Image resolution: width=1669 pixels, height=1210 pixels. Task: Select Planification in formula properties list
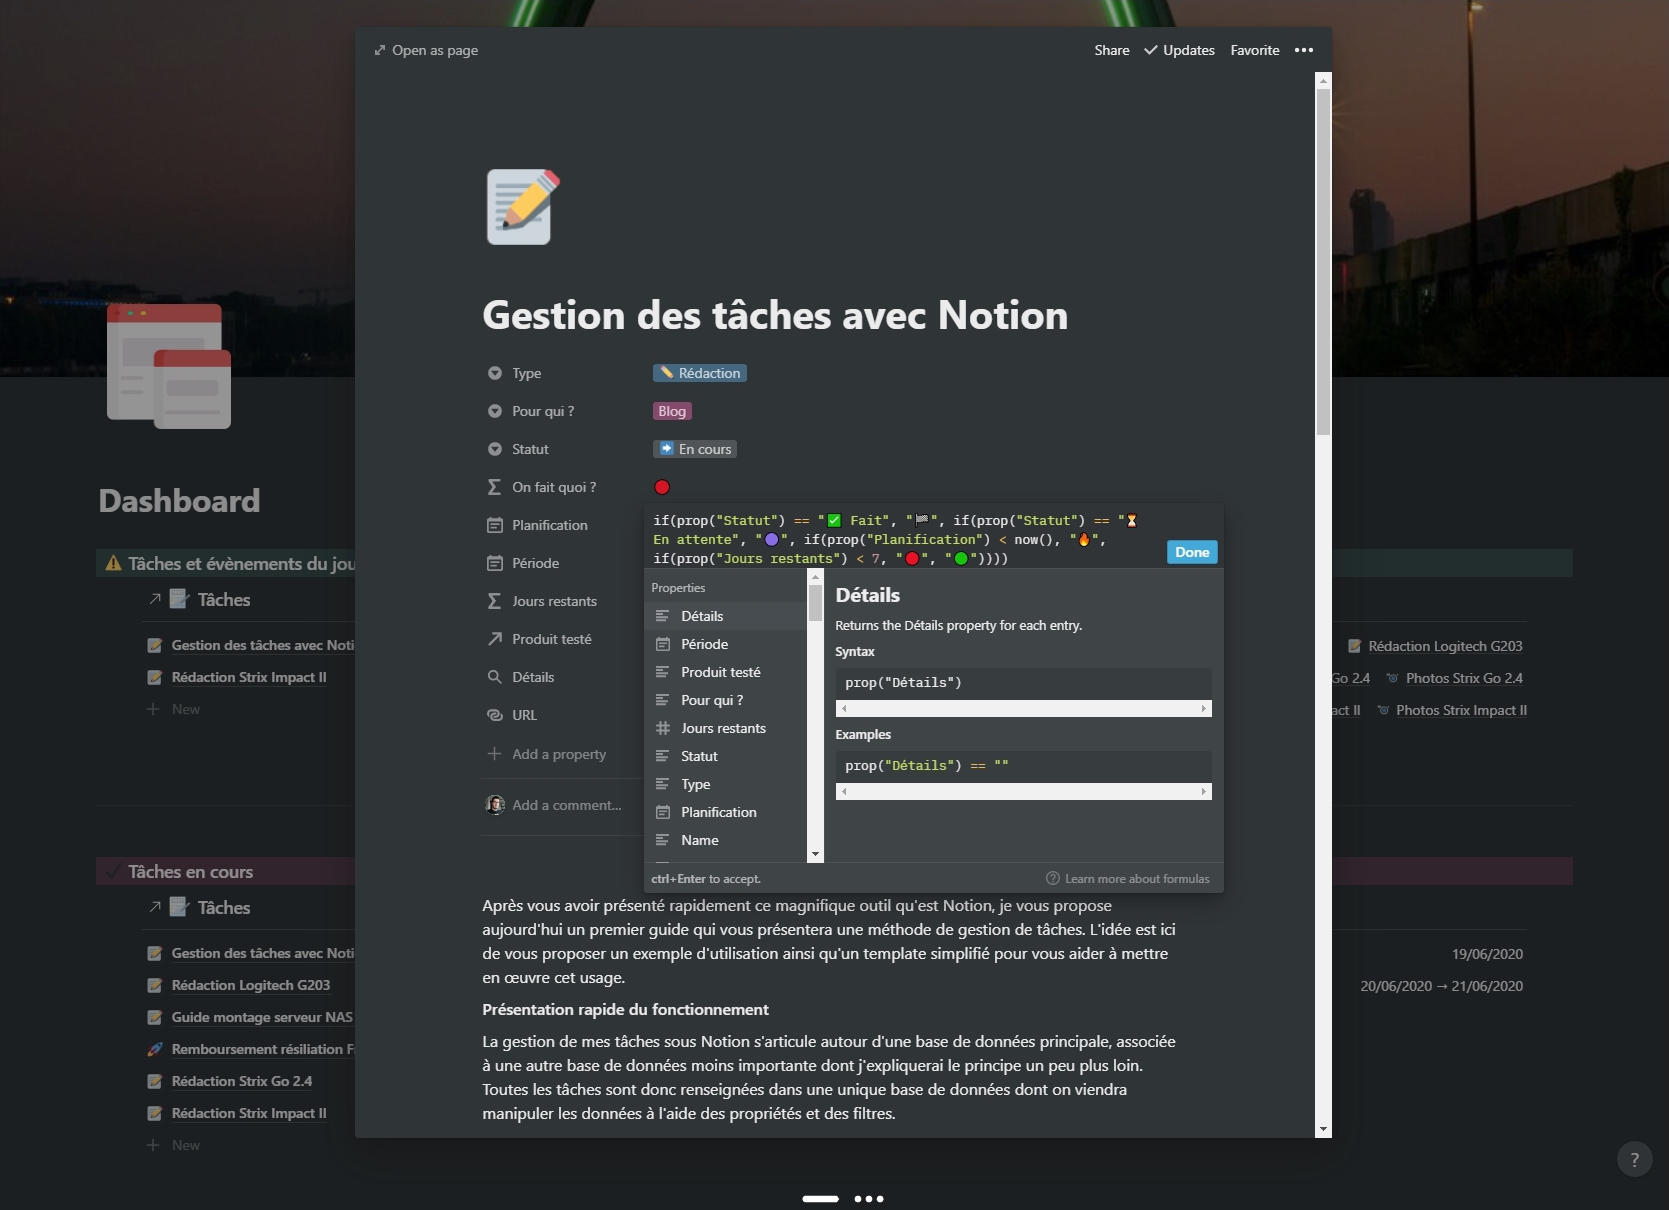point(726,812)
